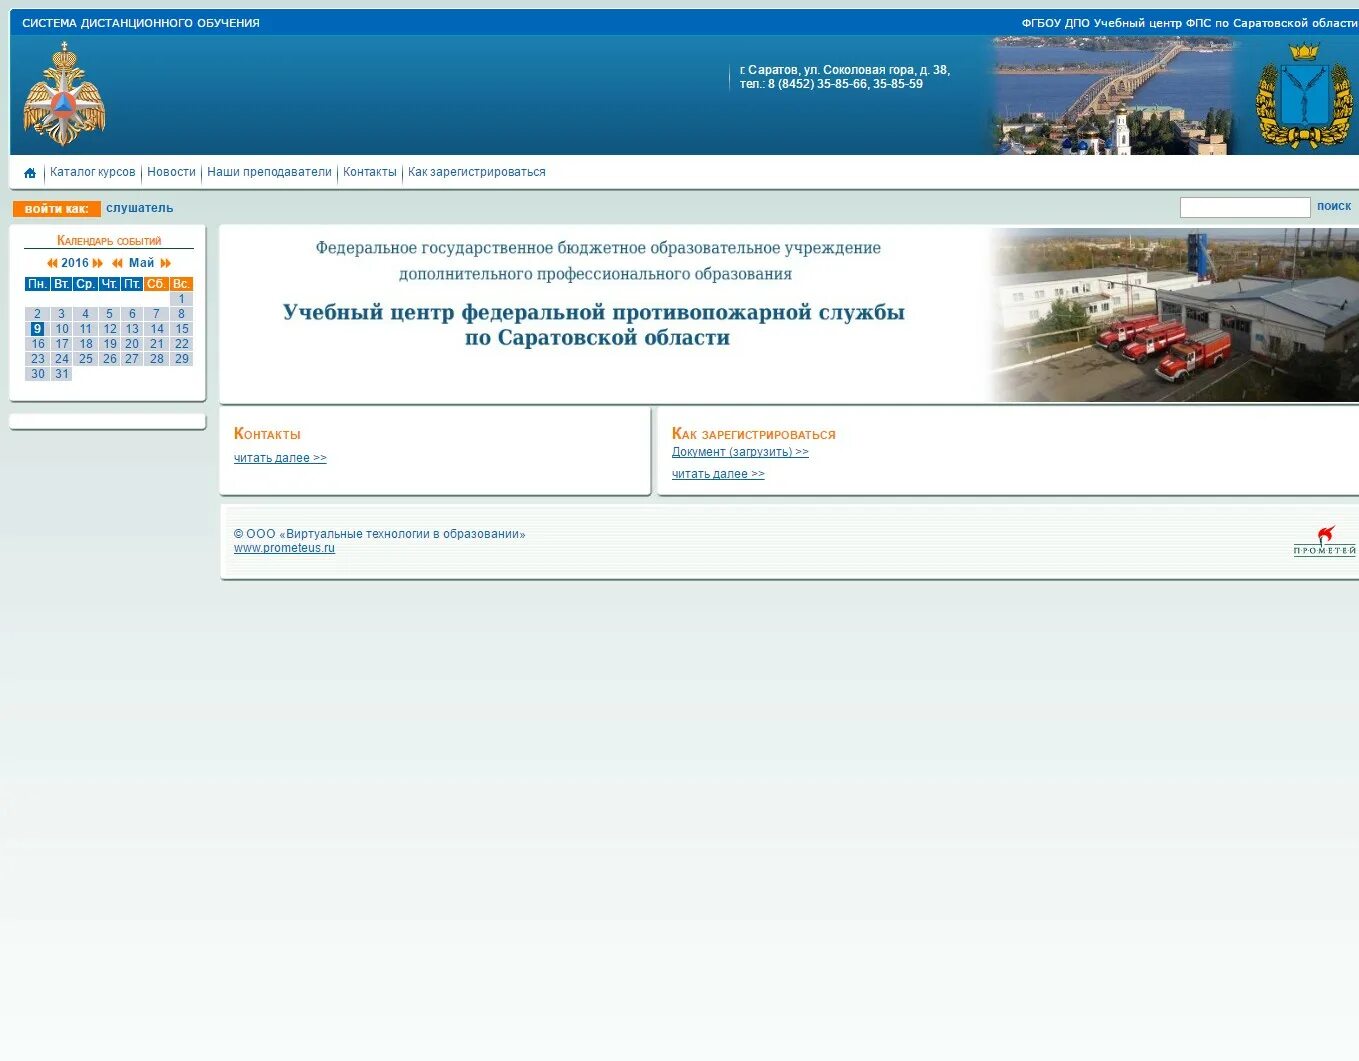Select May 28 in the calendar
Screen dimensions: 1359x1061
tap(157, 359)
